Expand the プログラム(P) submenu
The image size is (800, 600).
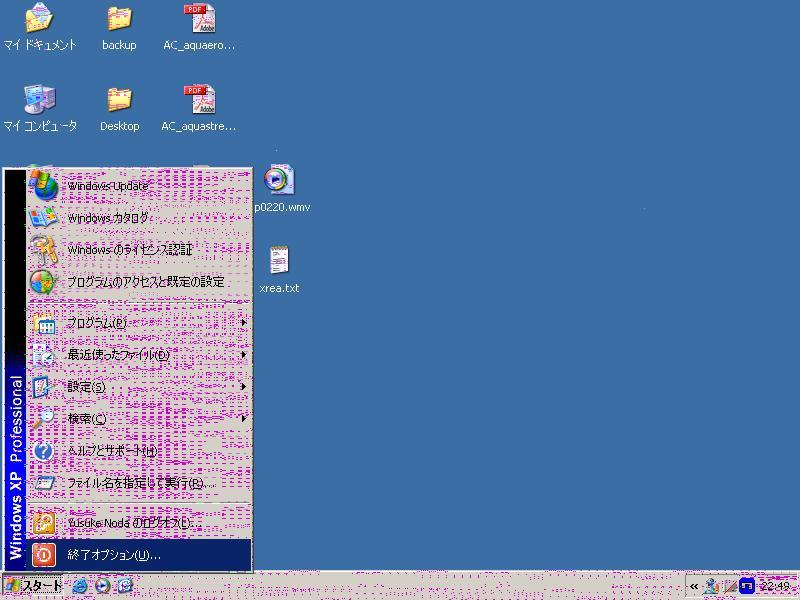pos(139,323)
